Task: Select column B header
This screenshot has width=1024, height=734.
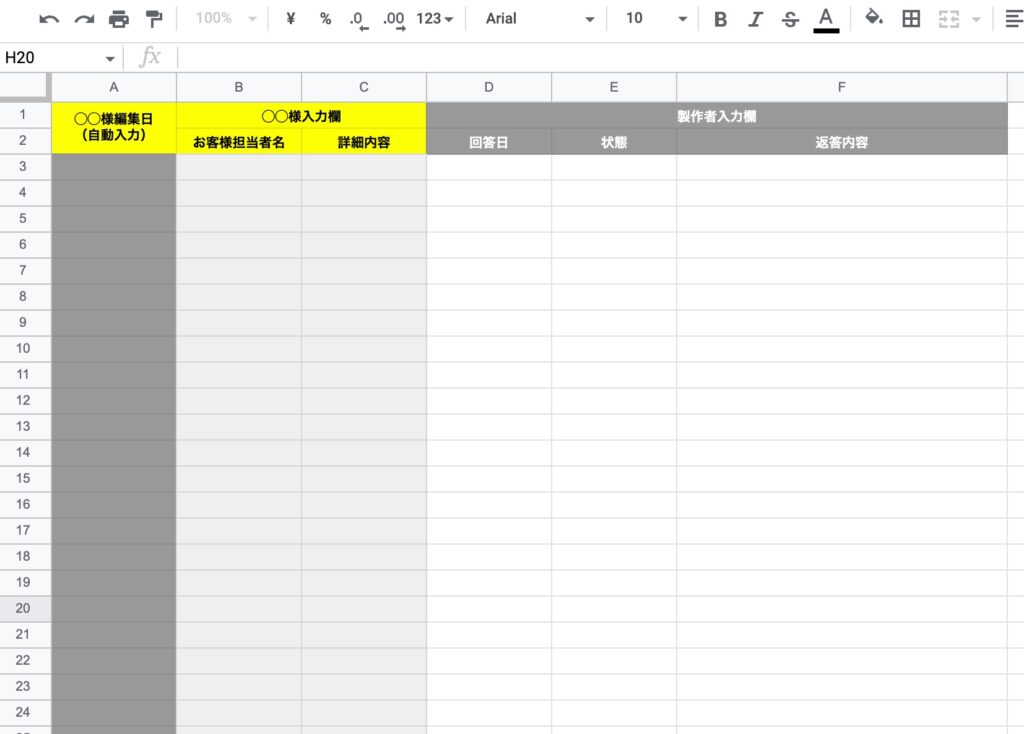Action: (x=239, y=87)
